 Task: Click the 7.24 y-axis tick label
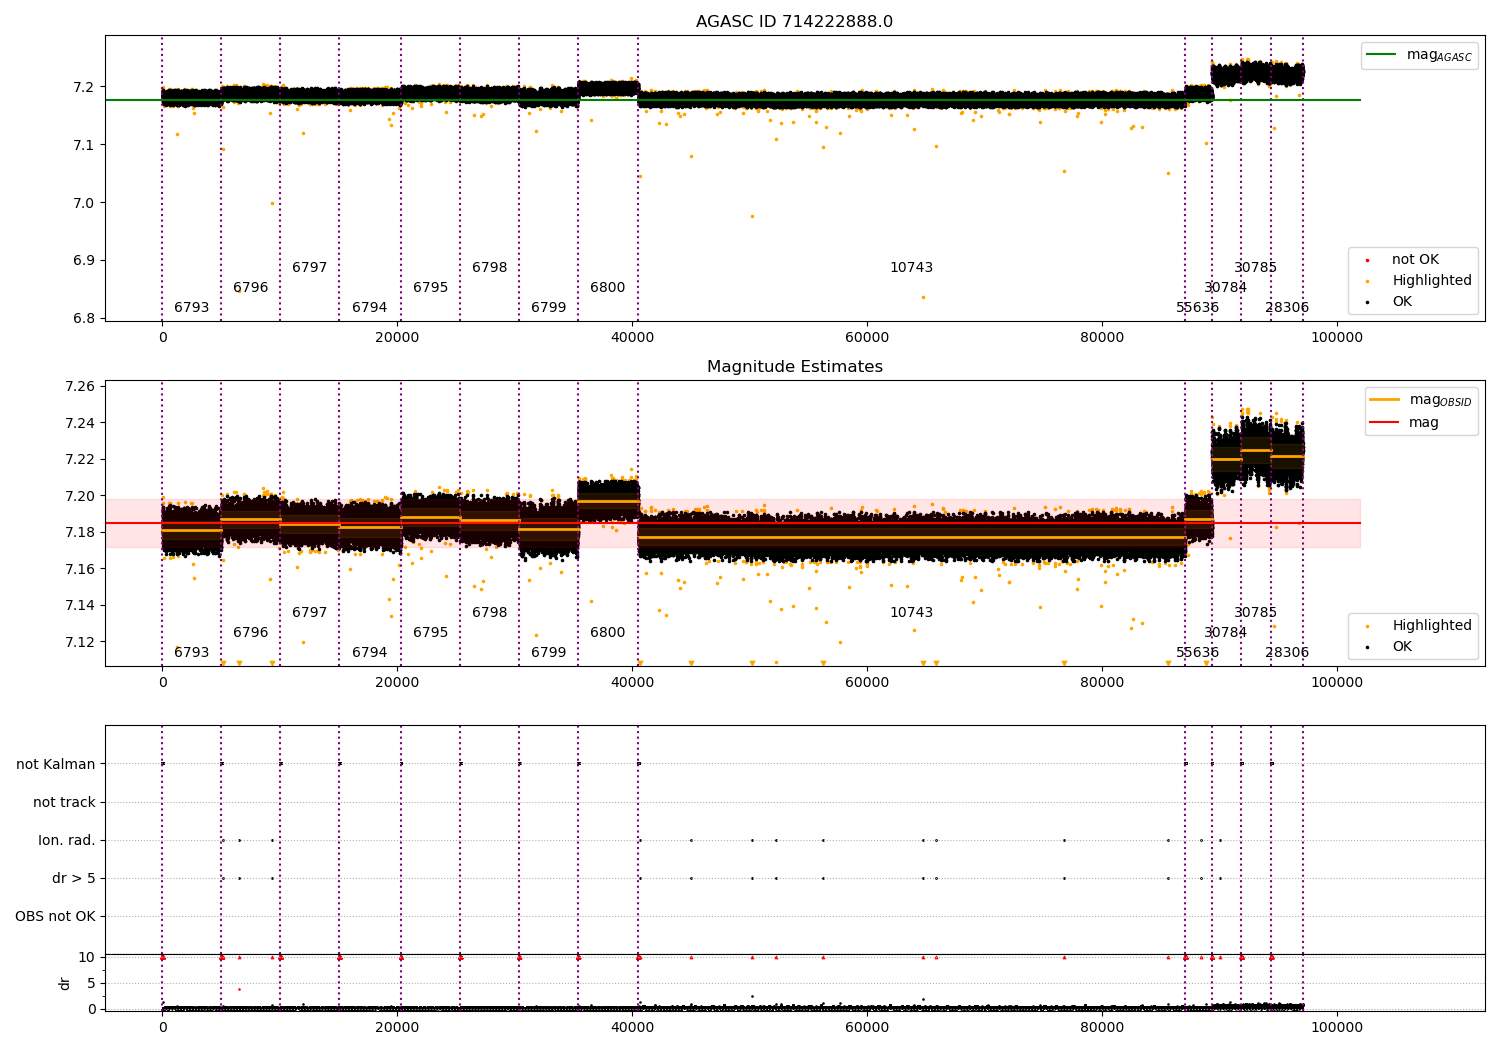[80, 424]
